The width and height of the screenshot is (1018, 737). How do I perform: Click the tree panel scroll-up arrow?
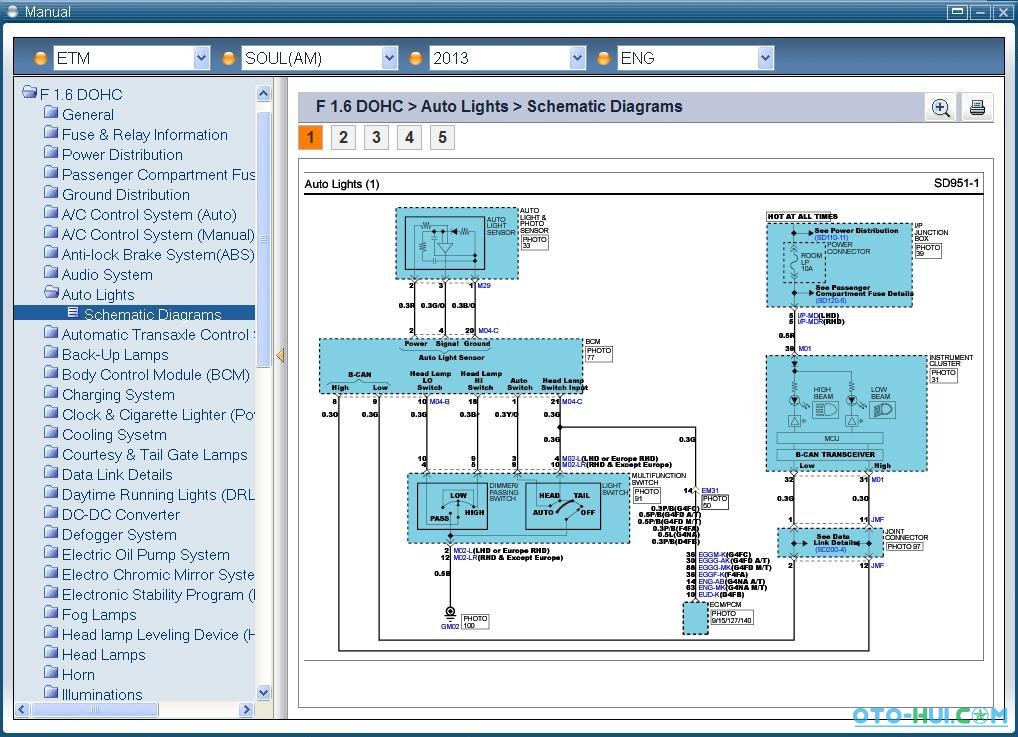[263, 93]
